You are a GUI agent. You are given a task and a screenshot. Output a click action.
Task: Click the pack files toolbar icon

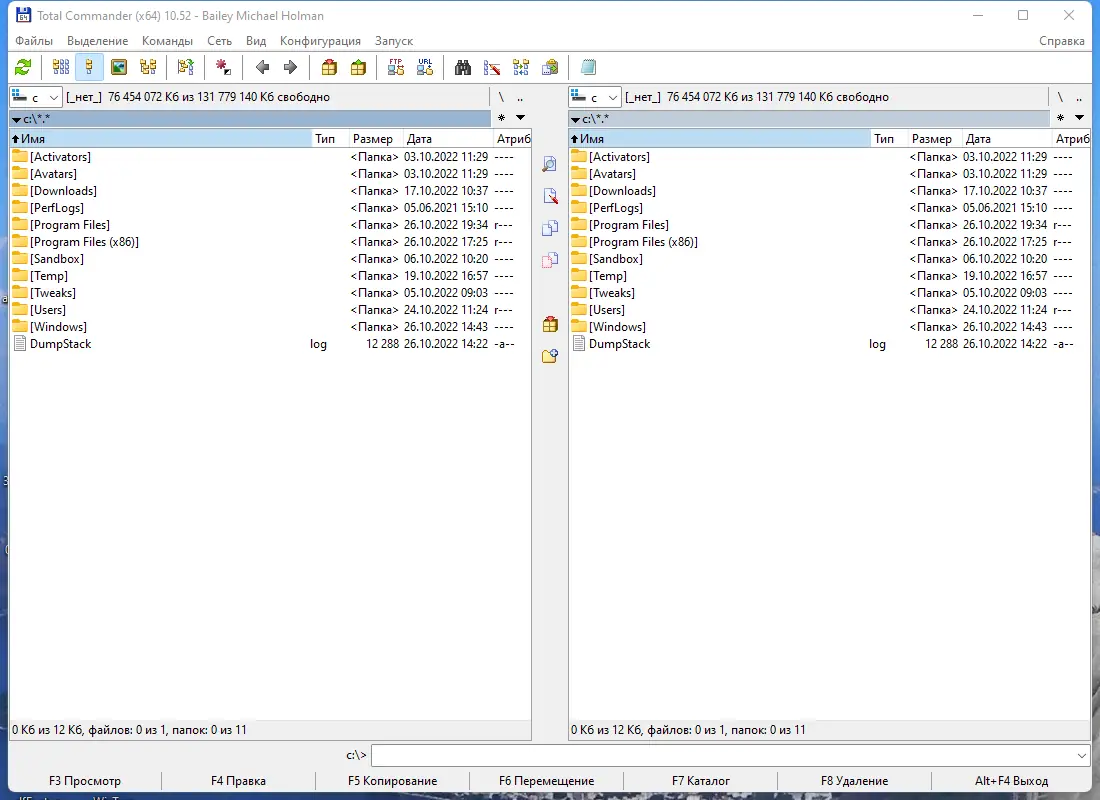pos(329,67)
